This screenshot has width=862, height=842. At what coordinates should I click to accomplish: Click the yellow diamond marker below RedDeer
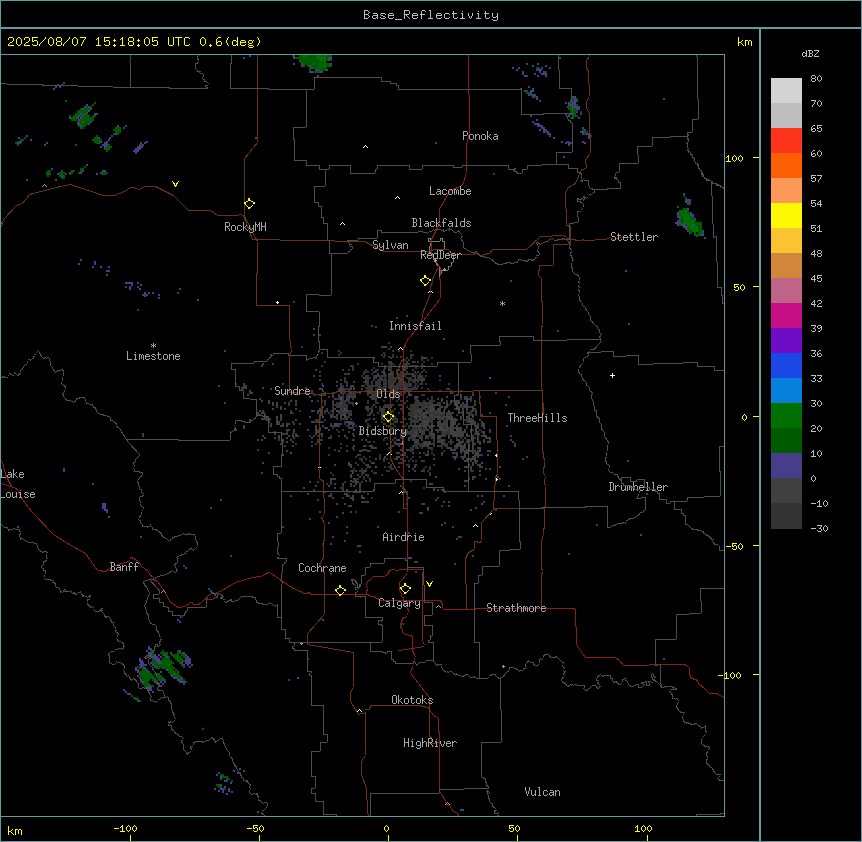click(x=425, y=281)
